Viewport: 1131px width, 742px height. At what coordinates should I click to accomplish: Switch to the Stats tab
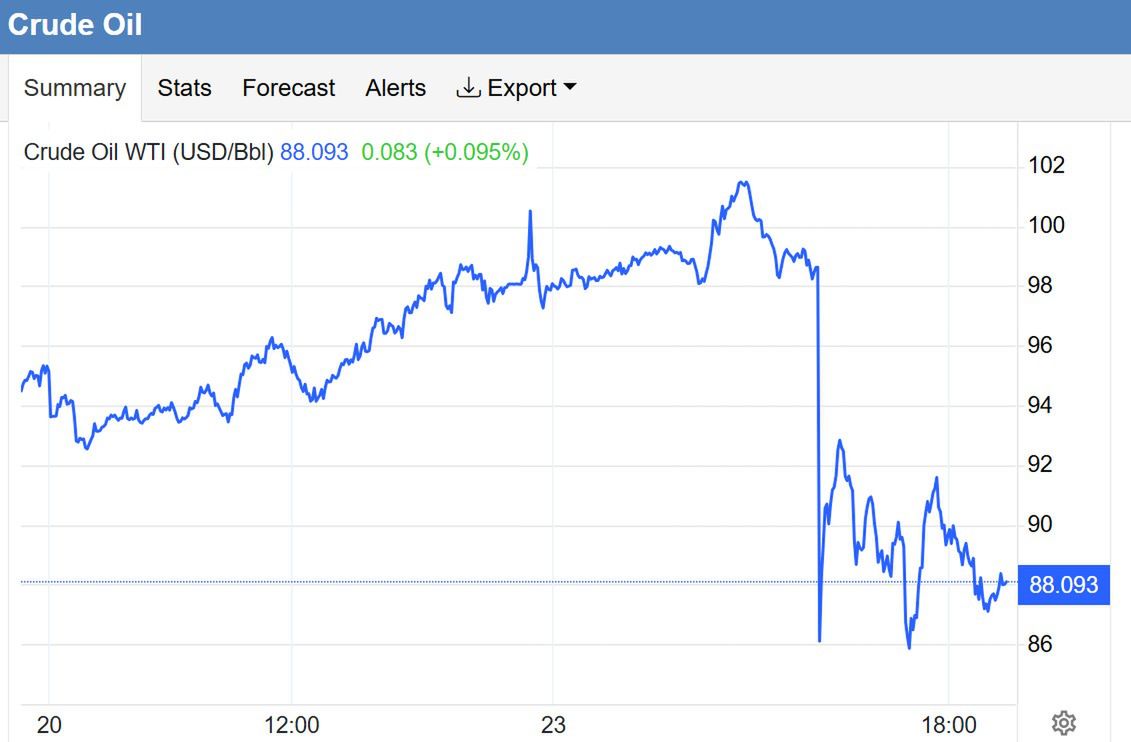[x=184, y=88]
